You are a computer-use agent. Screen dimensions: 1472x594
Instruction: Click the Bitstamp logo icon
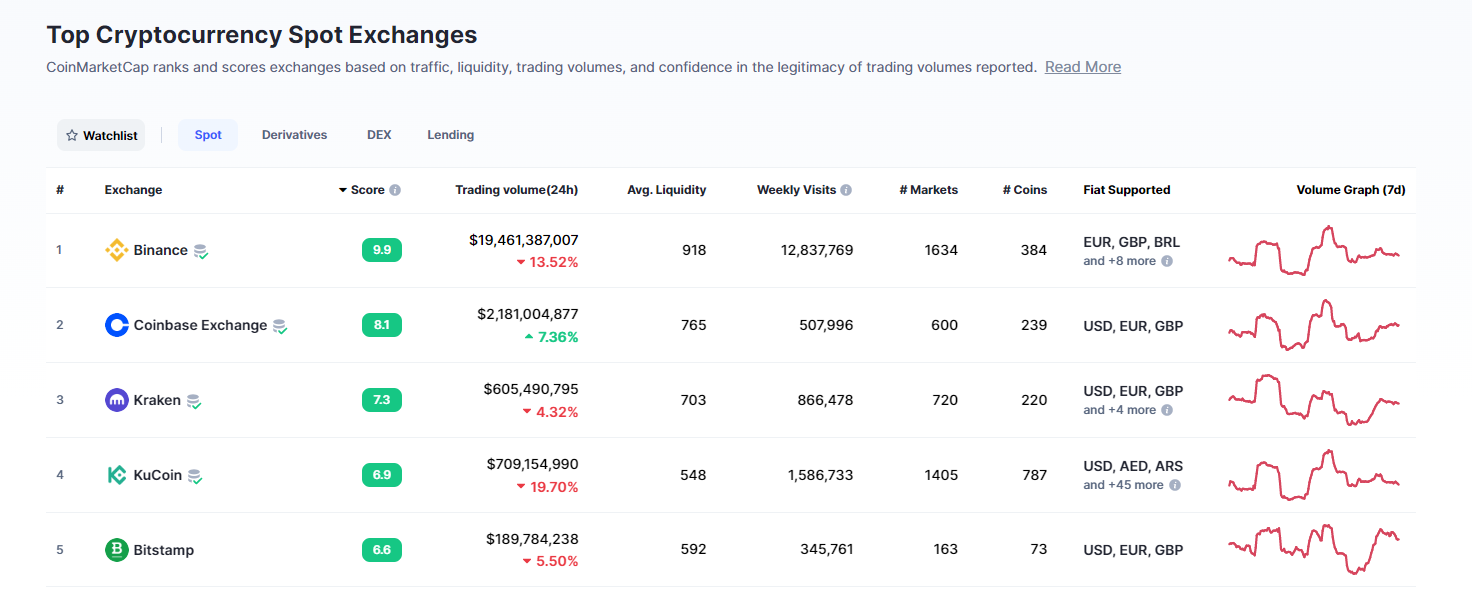tap(117, 550)
